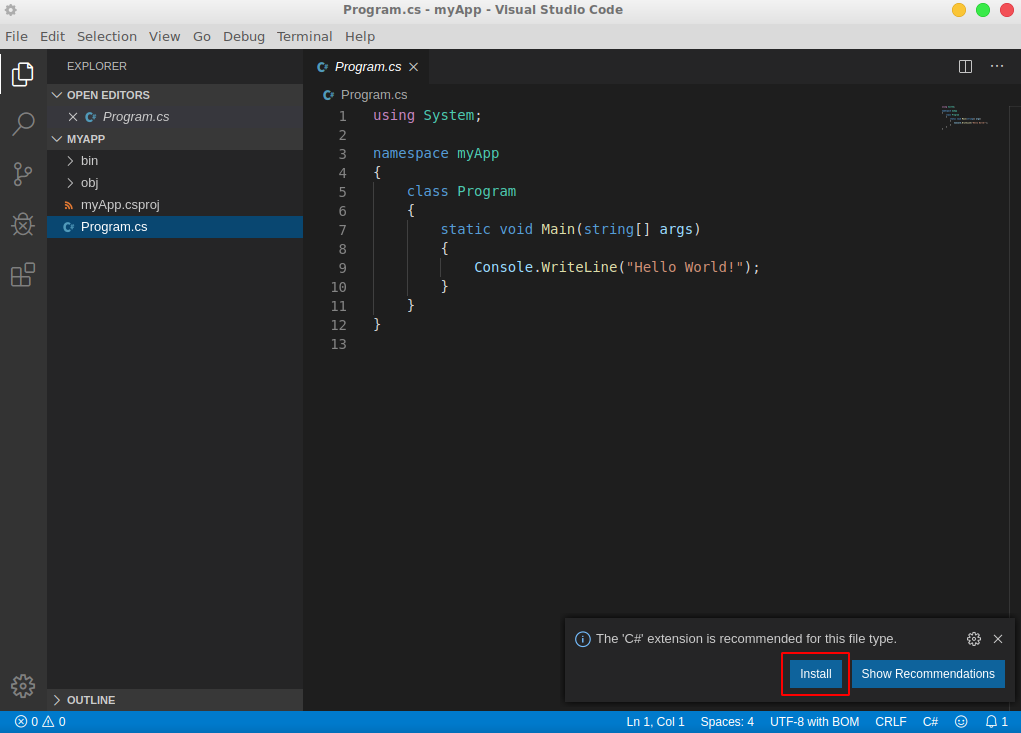Click the notification settings gear icon
The height and width of the screenshot is (733, 1021).
pyautogui.click(x=973, y=639)
